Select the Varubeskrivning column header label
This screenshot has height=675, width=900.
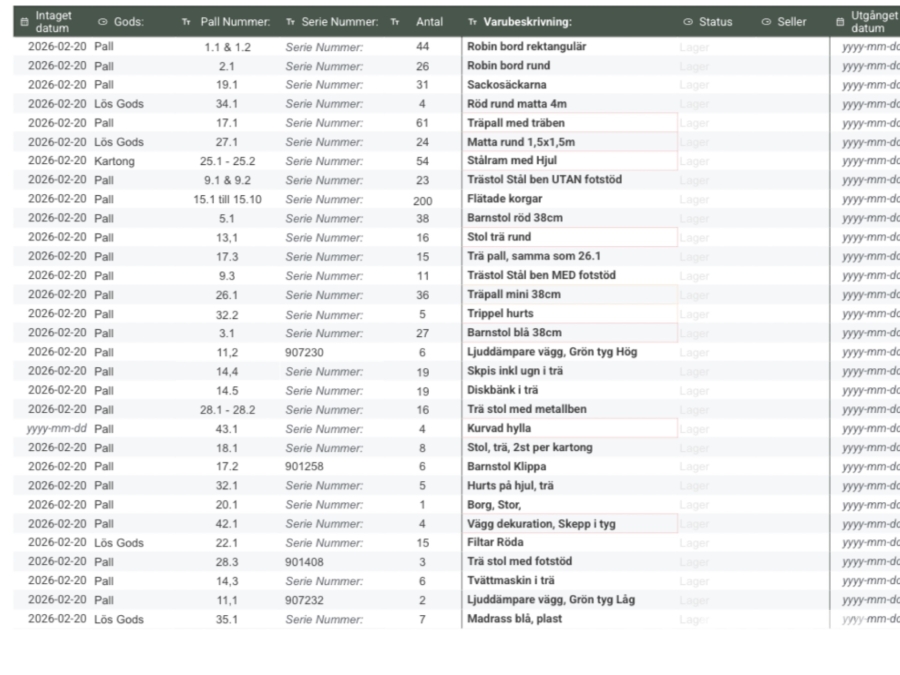click(x=527, y=21)
